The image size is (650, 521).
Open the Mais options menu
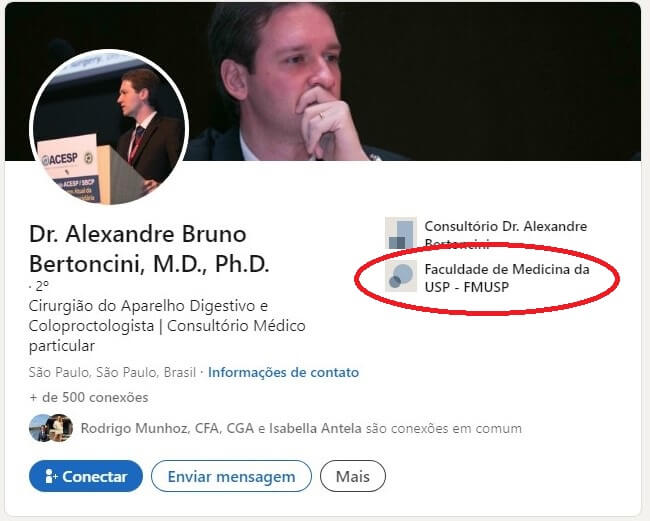point(353,476)
